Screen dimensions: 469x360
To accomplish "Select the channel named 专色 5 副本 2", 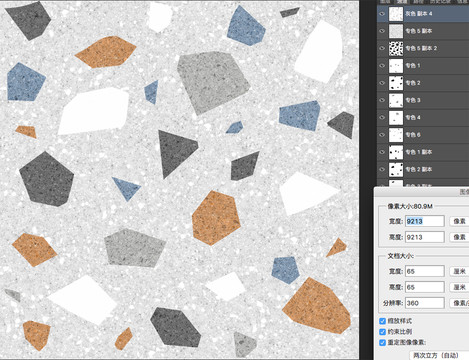I will click(421, 48).
